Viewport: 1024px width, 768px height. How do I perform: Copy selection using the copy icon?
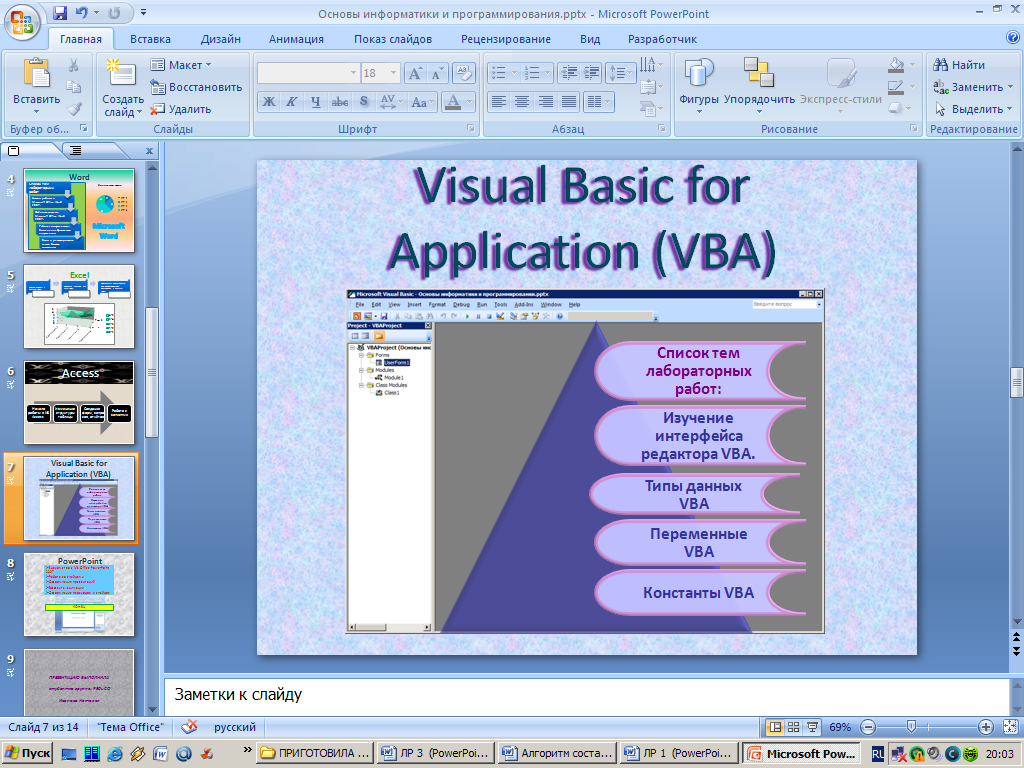[x=74, y=87]
